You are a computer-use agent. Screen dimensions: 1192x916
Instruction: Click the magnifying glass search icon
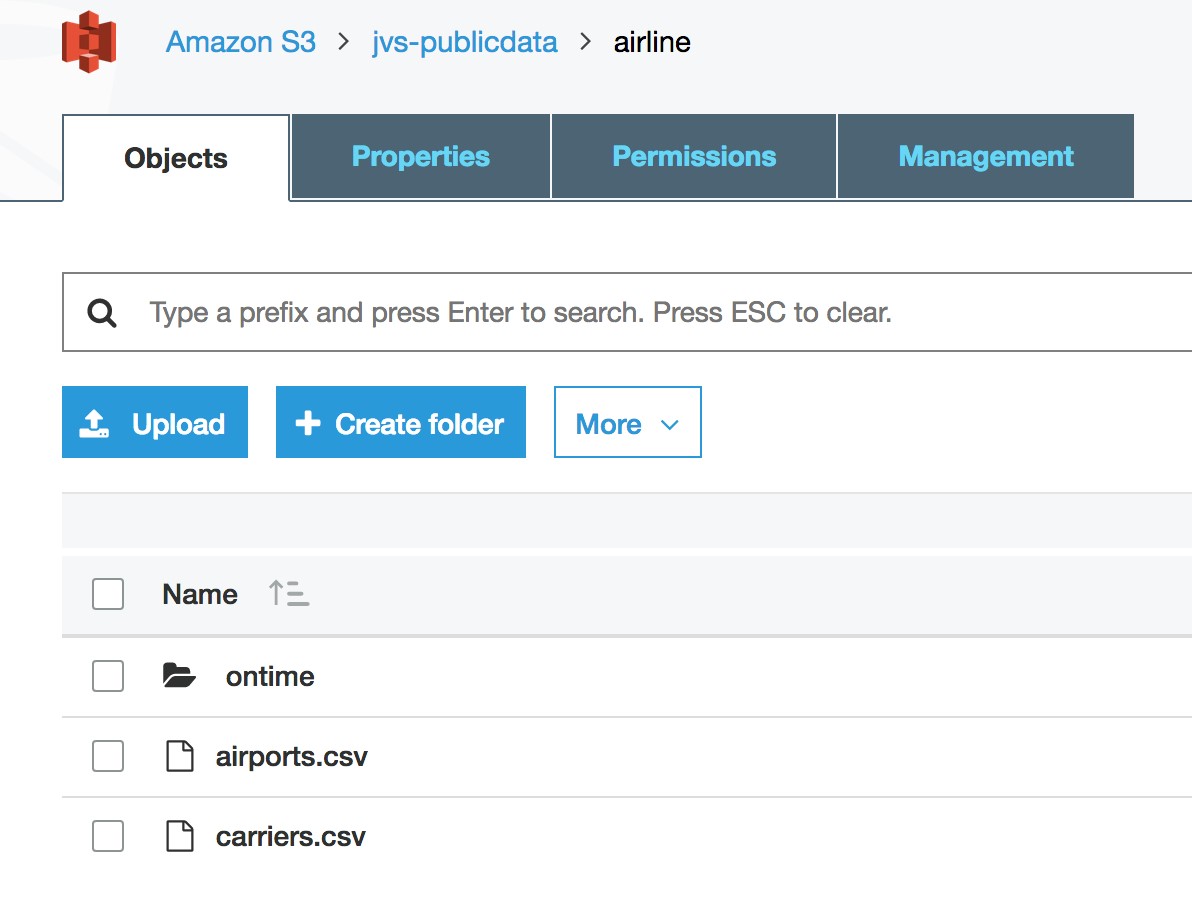102,312
